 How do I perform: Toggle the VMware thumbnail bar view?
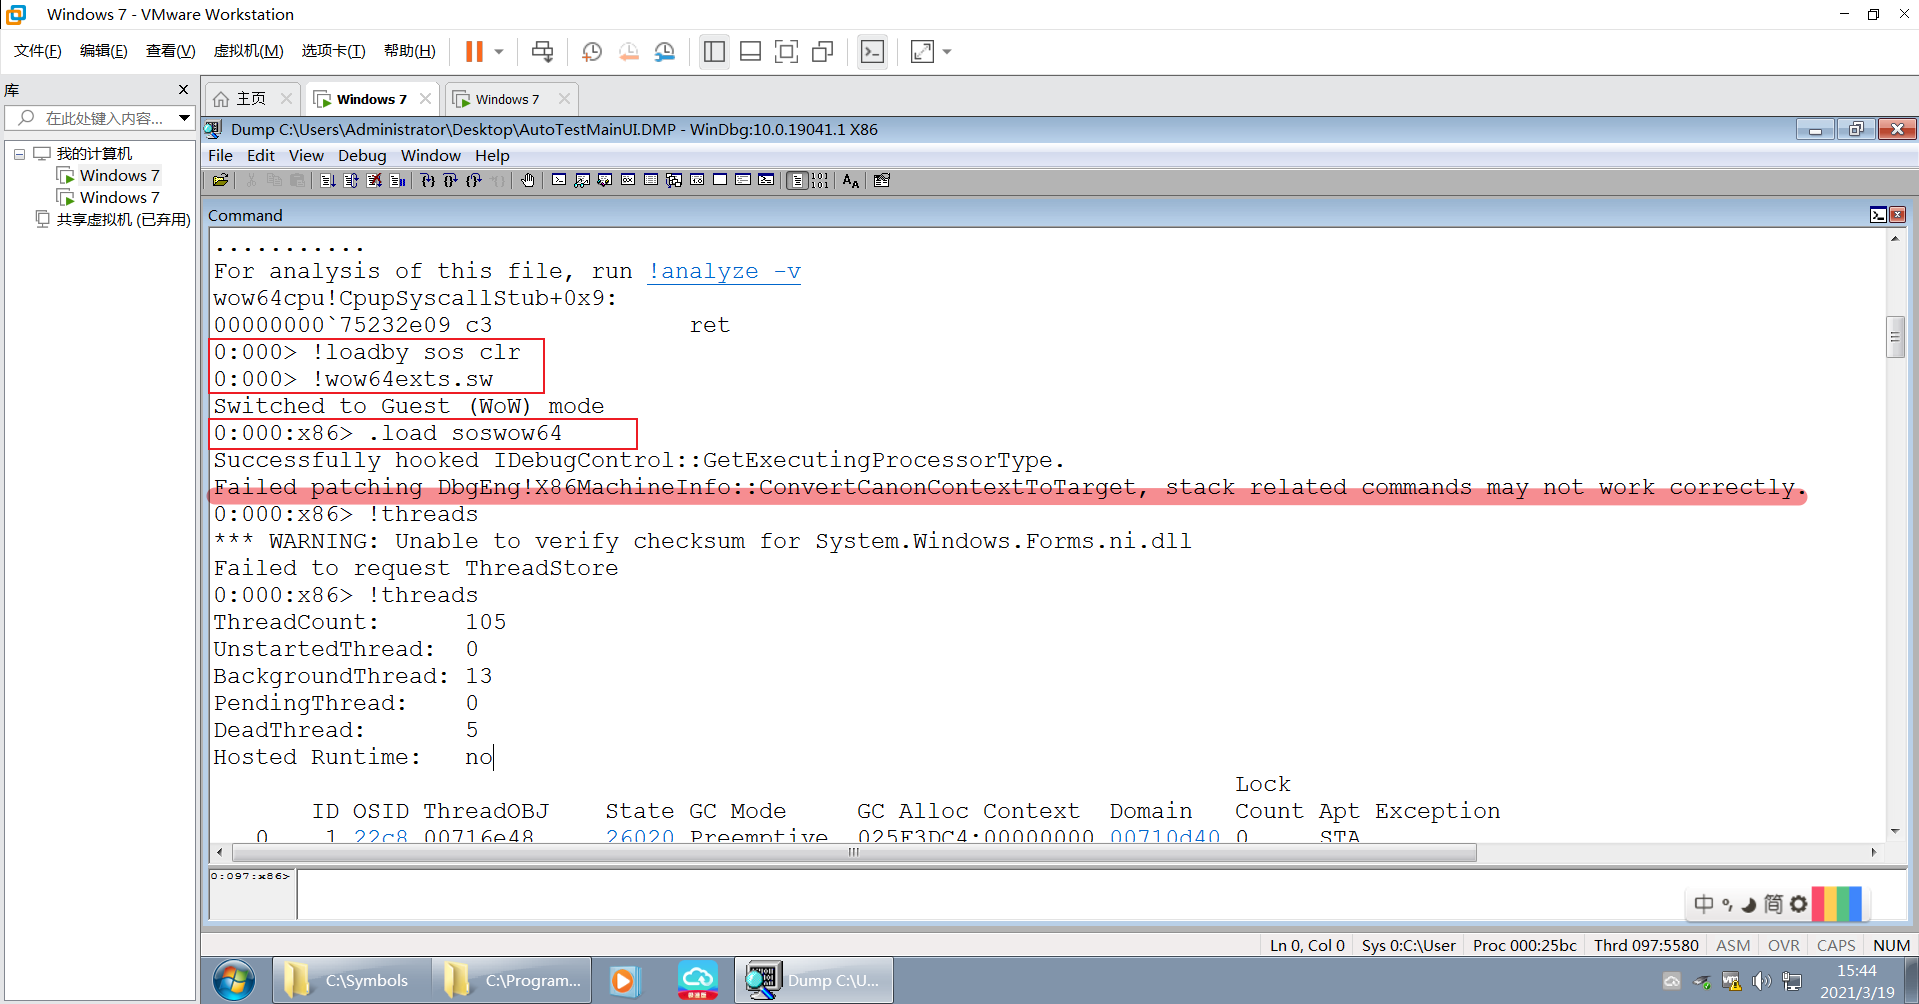(750, 52)
